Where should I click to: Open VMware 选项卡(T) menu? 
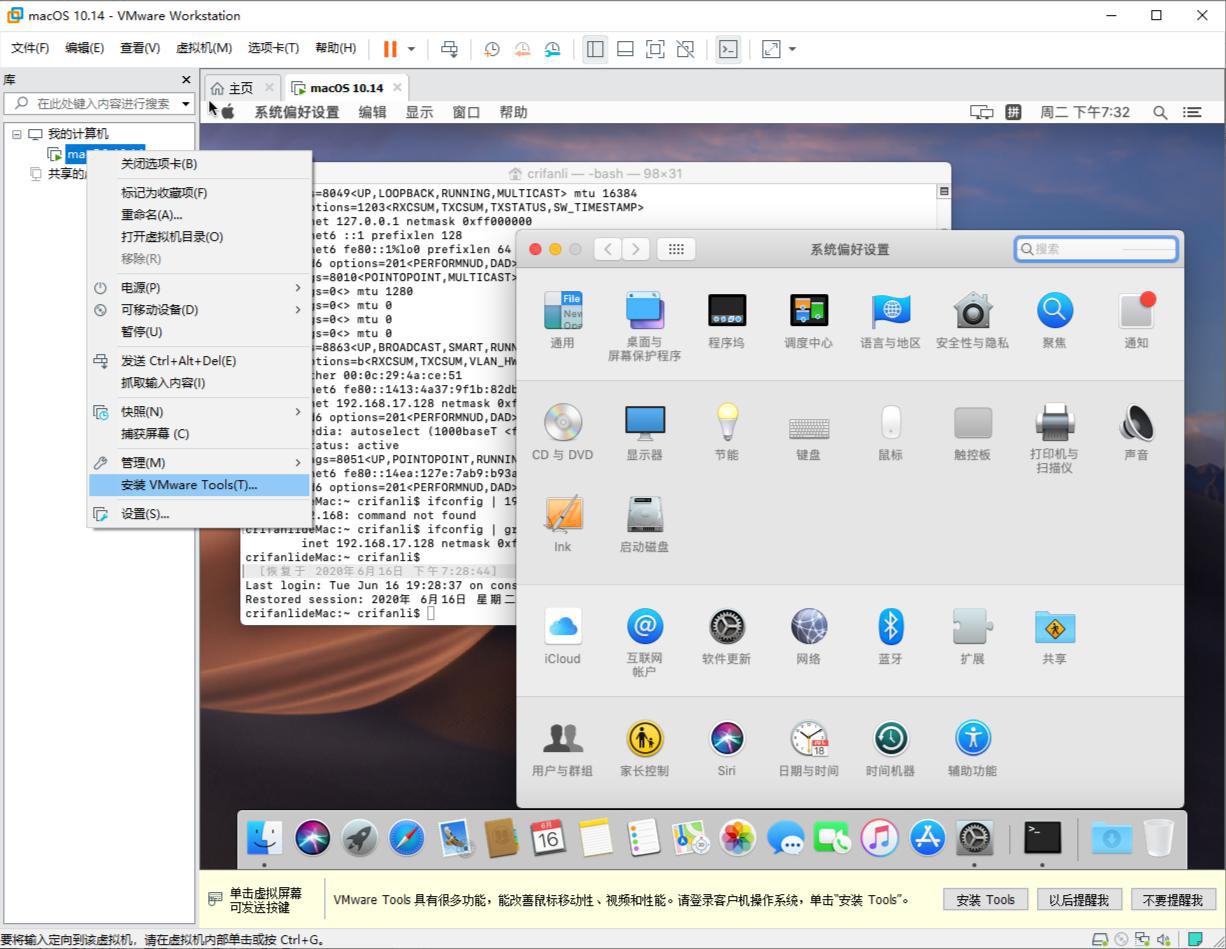273,48
